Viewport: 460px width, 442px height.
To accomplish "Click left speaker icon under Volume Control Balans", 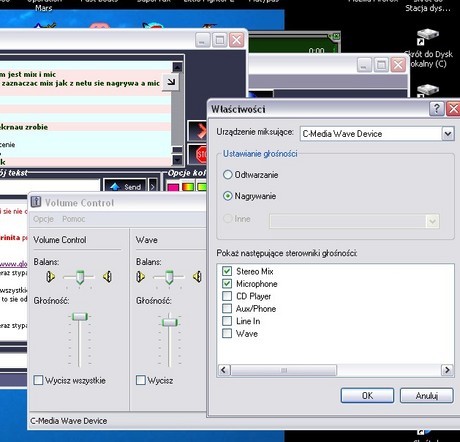I will [50, 277].
